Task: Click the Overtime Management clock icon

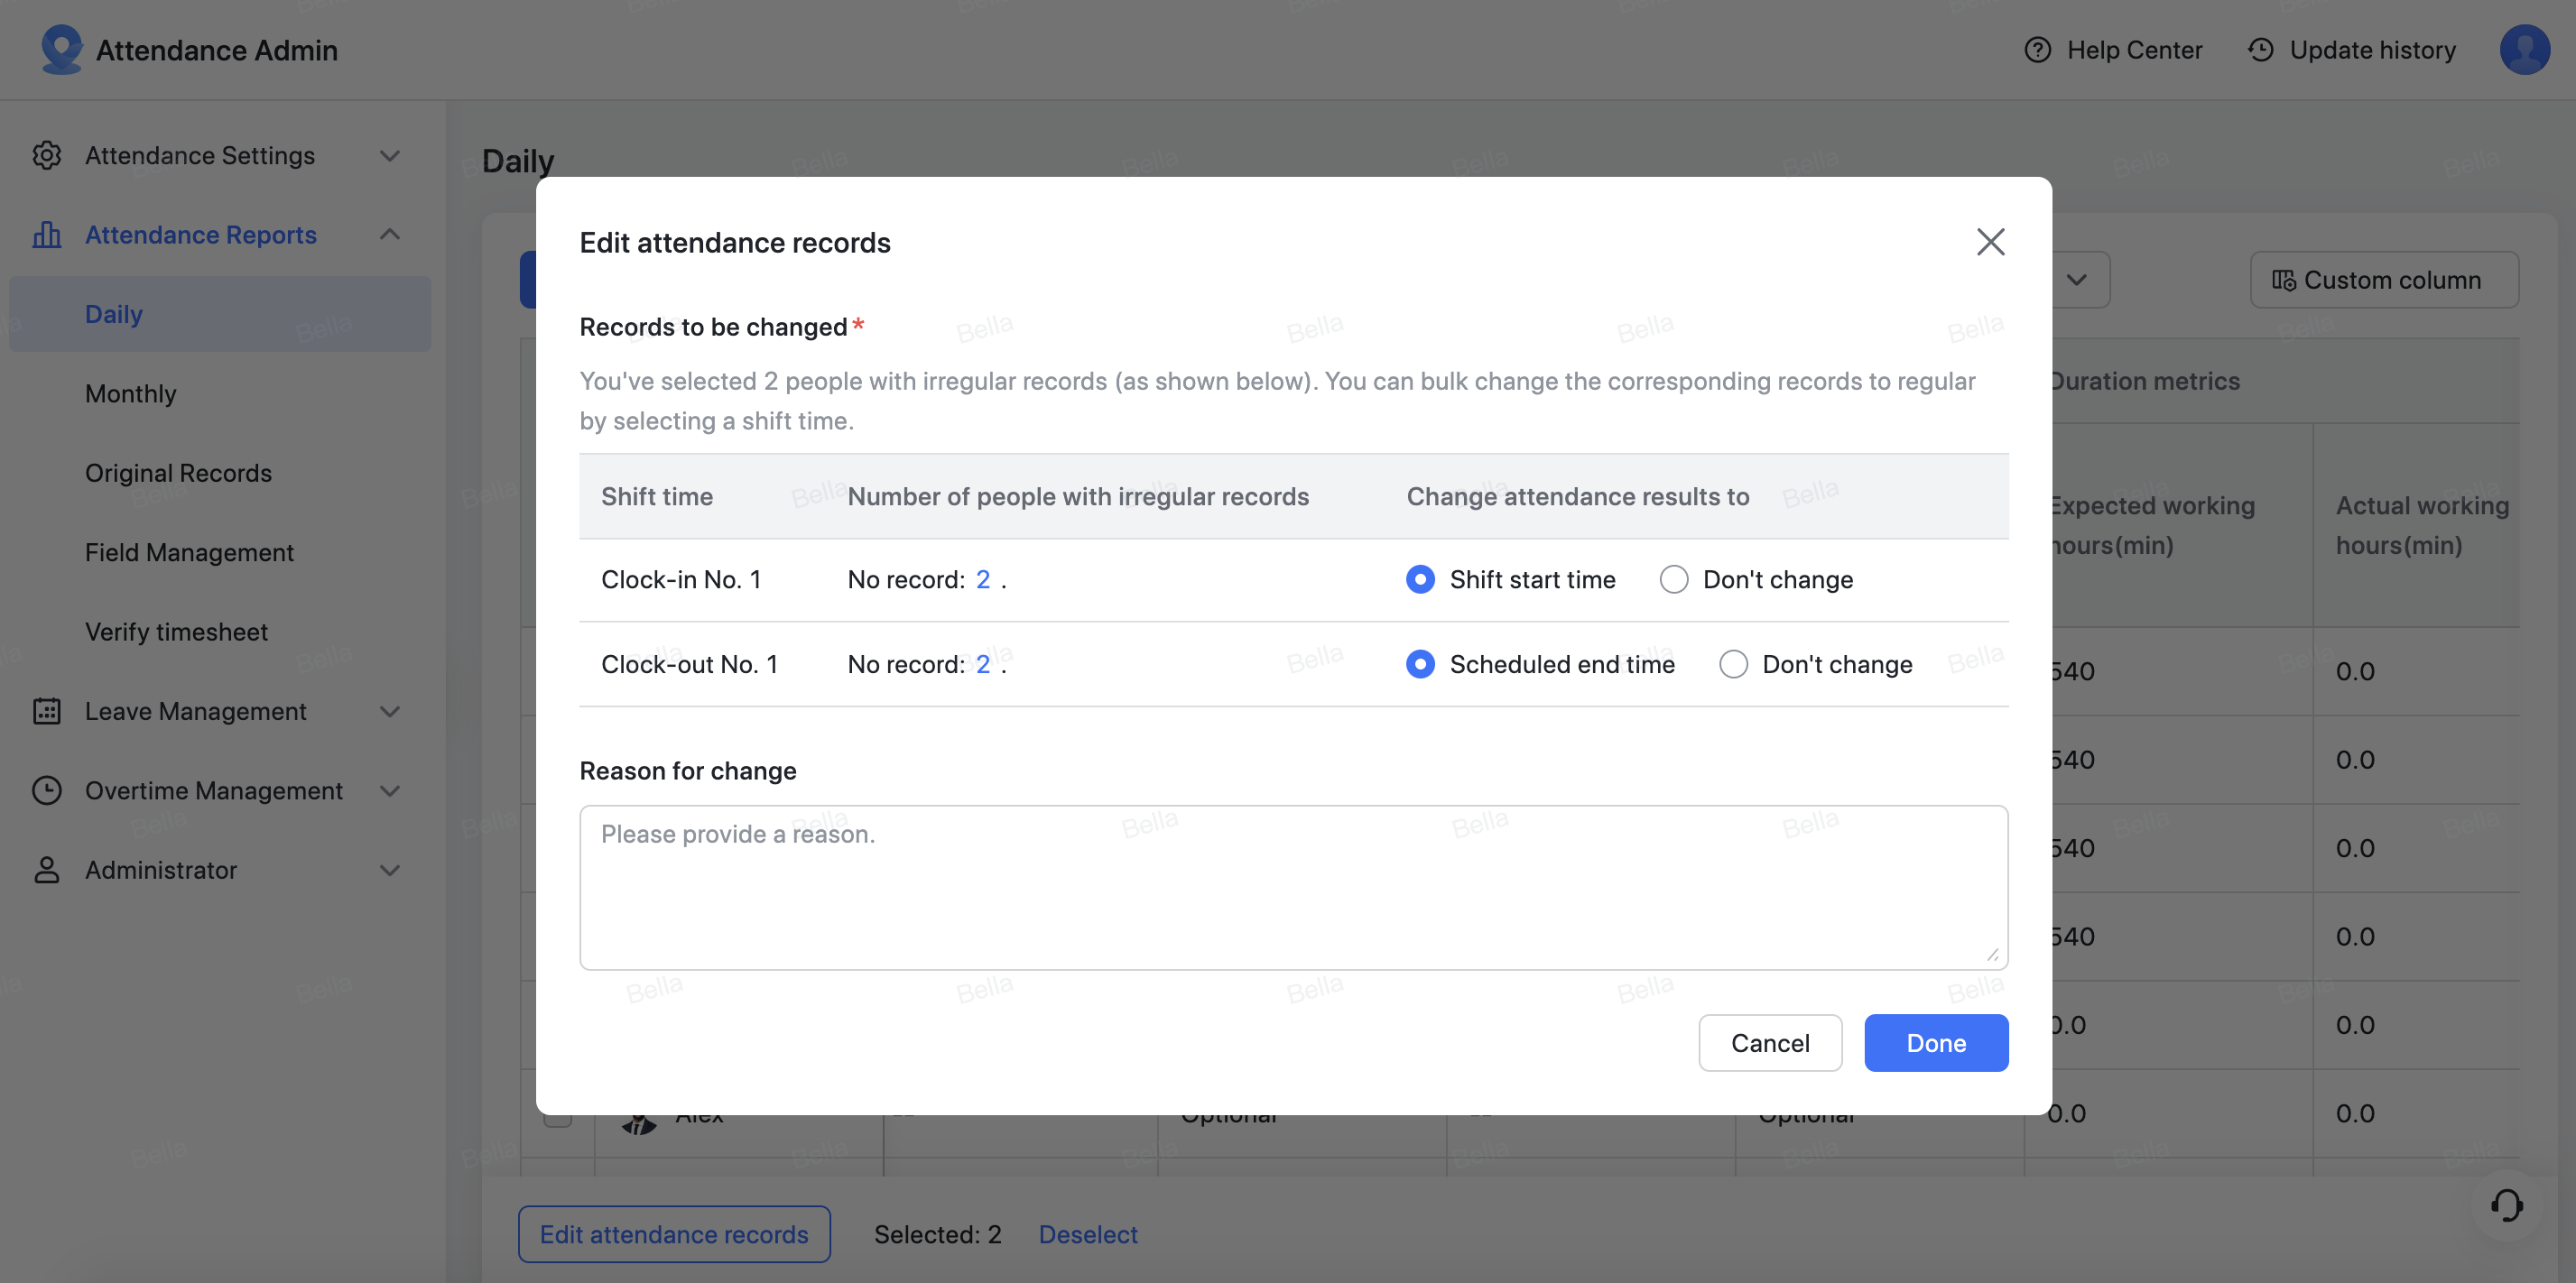Action: coord(47,790)
